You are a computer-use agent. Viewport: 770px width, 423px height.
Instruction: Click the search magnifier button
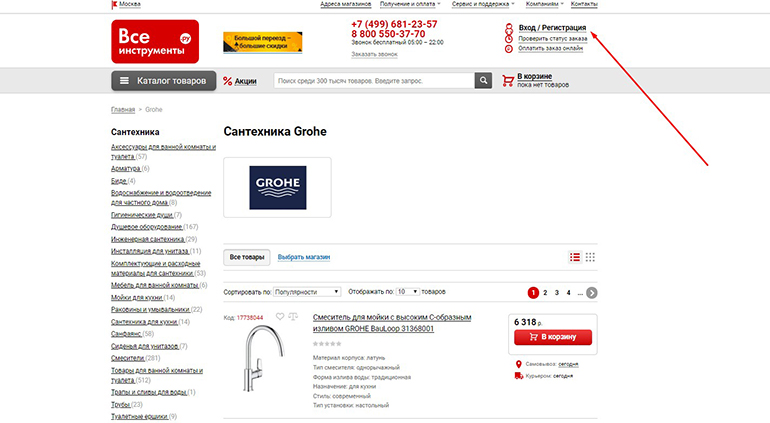483,81
